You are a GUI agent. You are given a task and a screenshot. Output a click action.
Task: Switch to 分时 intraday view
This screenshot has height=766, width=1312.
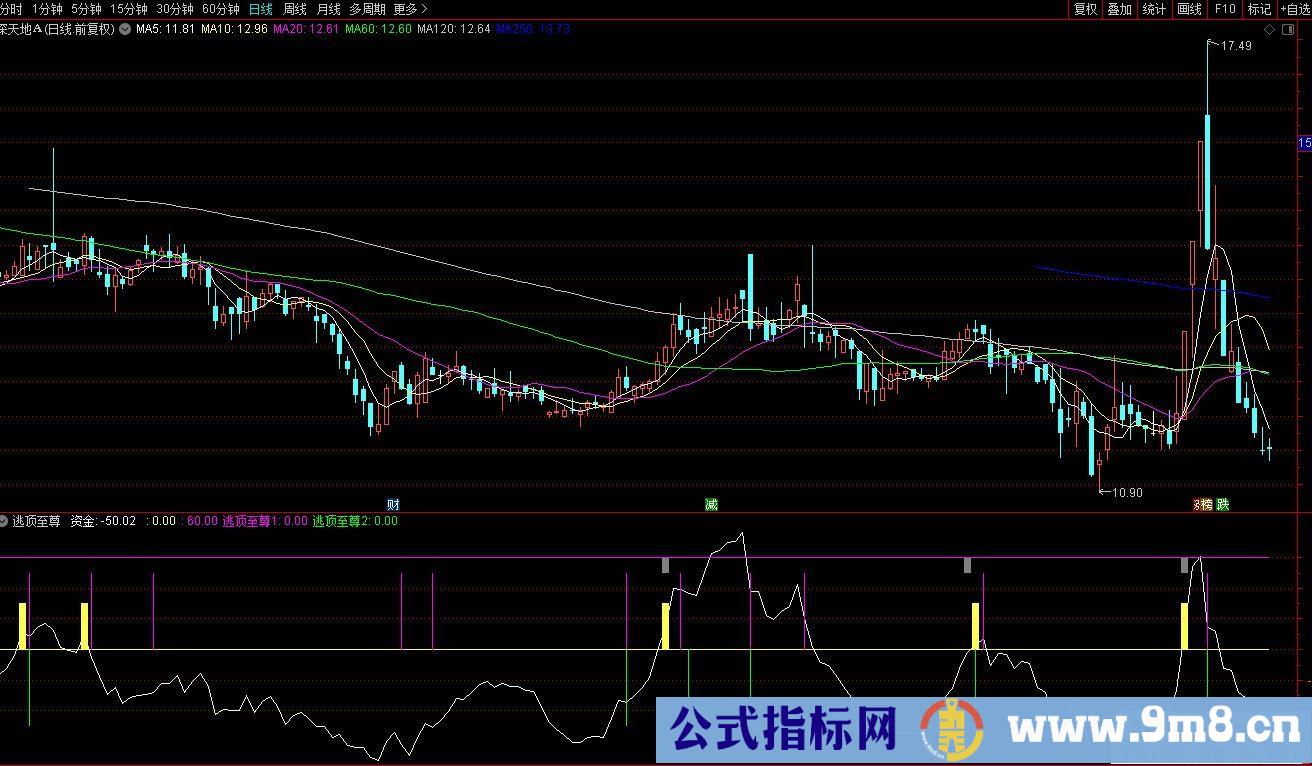pos(11,9)
